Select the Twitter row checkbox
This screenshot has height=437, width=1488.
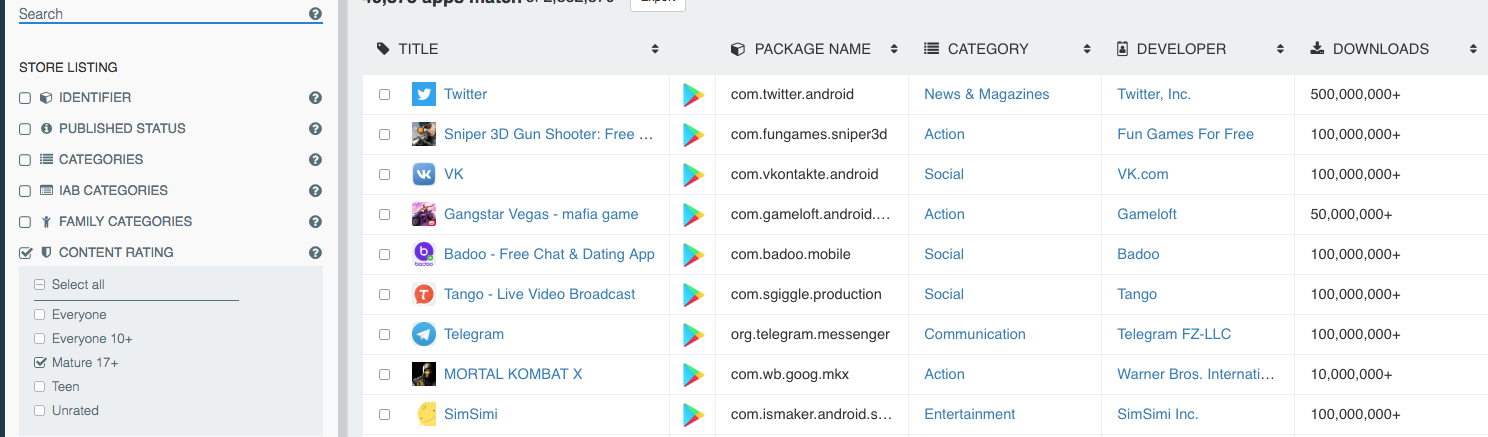384,94
